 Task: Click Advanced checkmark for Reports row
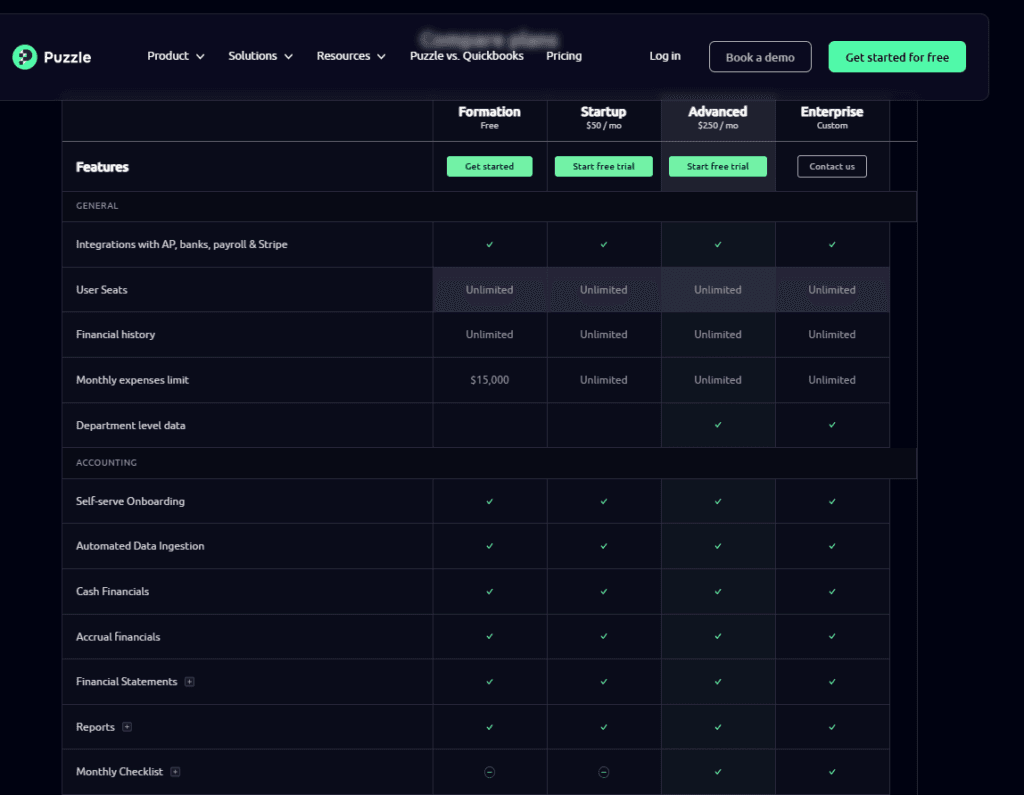(x=718, y=727)
